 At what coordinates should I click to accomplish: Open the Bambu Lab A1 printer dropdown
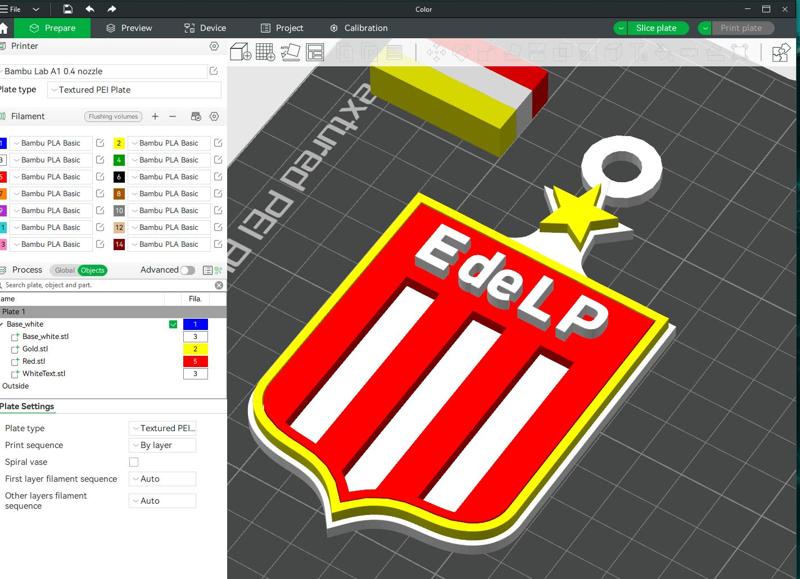[x=104, y=71]
